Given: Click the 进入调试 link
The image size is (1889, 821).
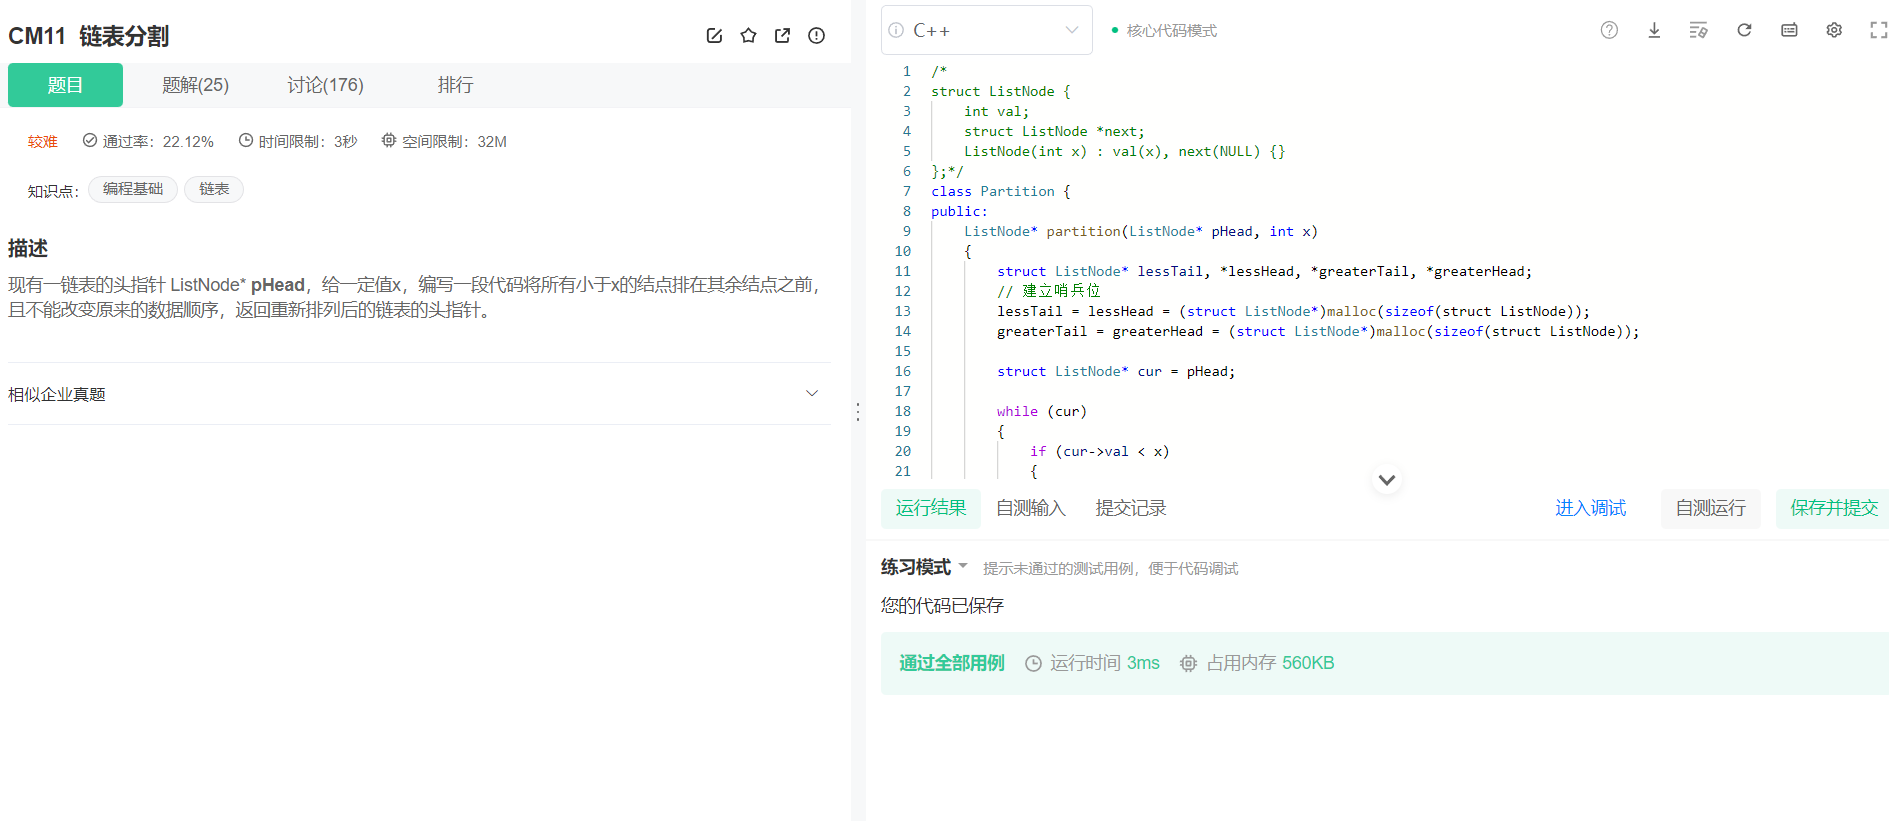Looking at the screenshot, I should coord(1590,508).
